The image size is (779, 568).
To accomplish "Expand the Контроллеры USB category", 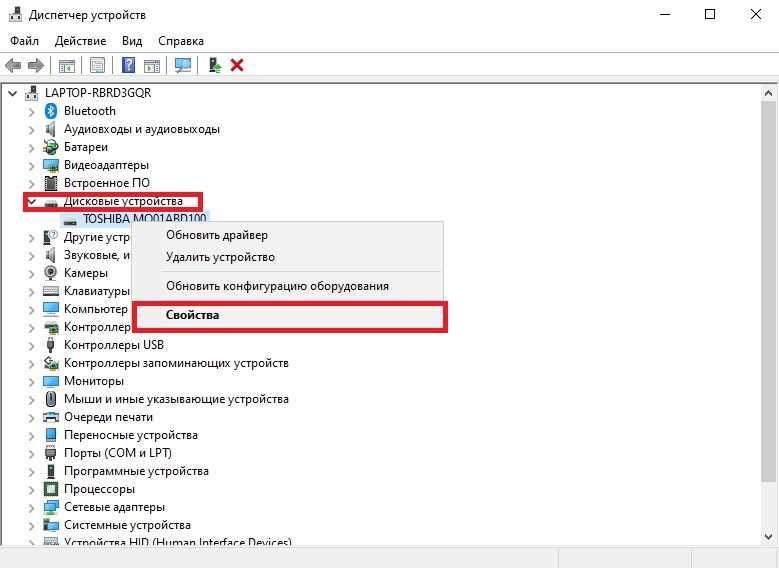I will [31, 345].
